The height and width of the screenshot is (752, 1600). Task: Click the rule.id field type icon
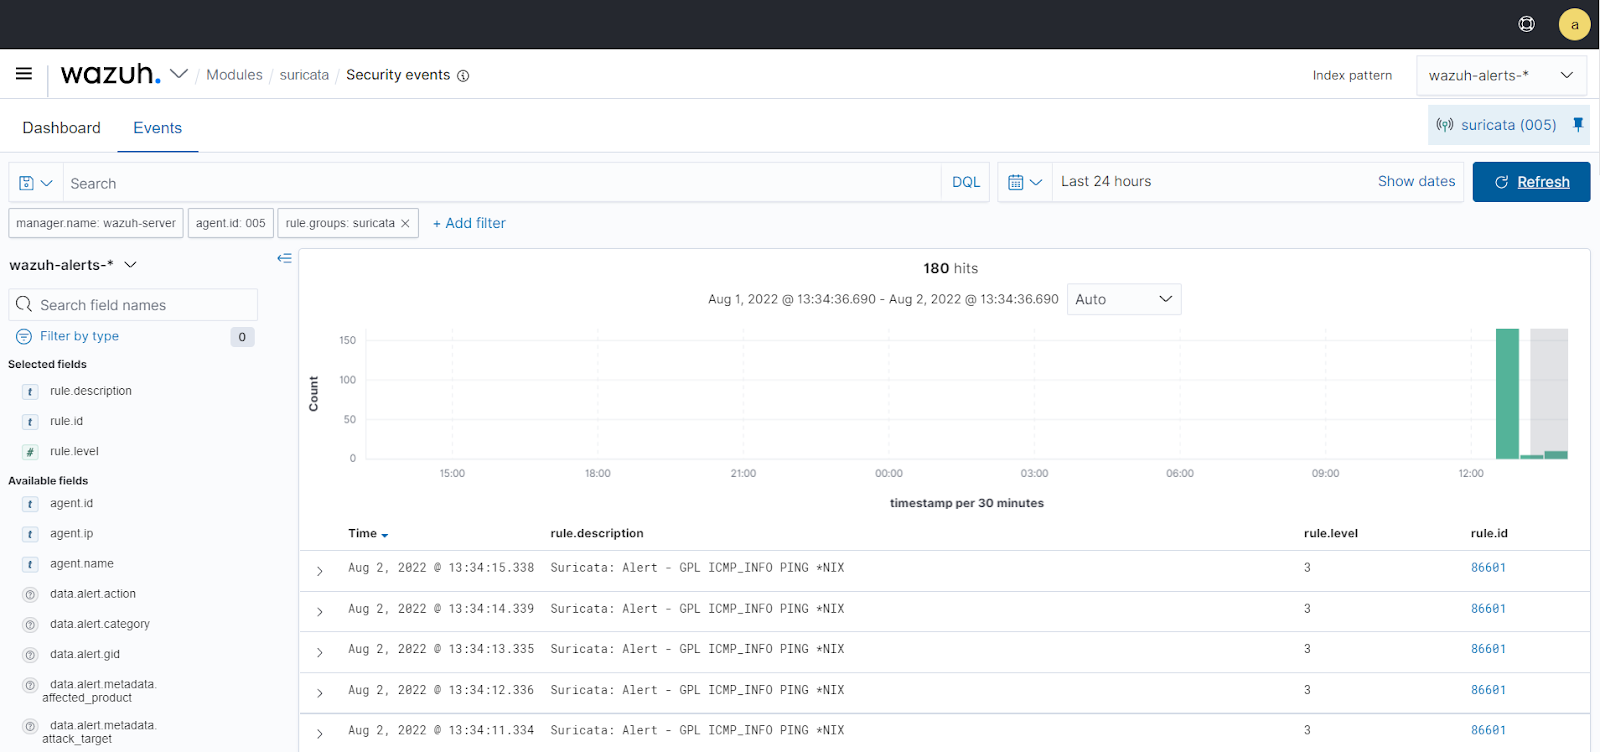click(x=30, y=422)
